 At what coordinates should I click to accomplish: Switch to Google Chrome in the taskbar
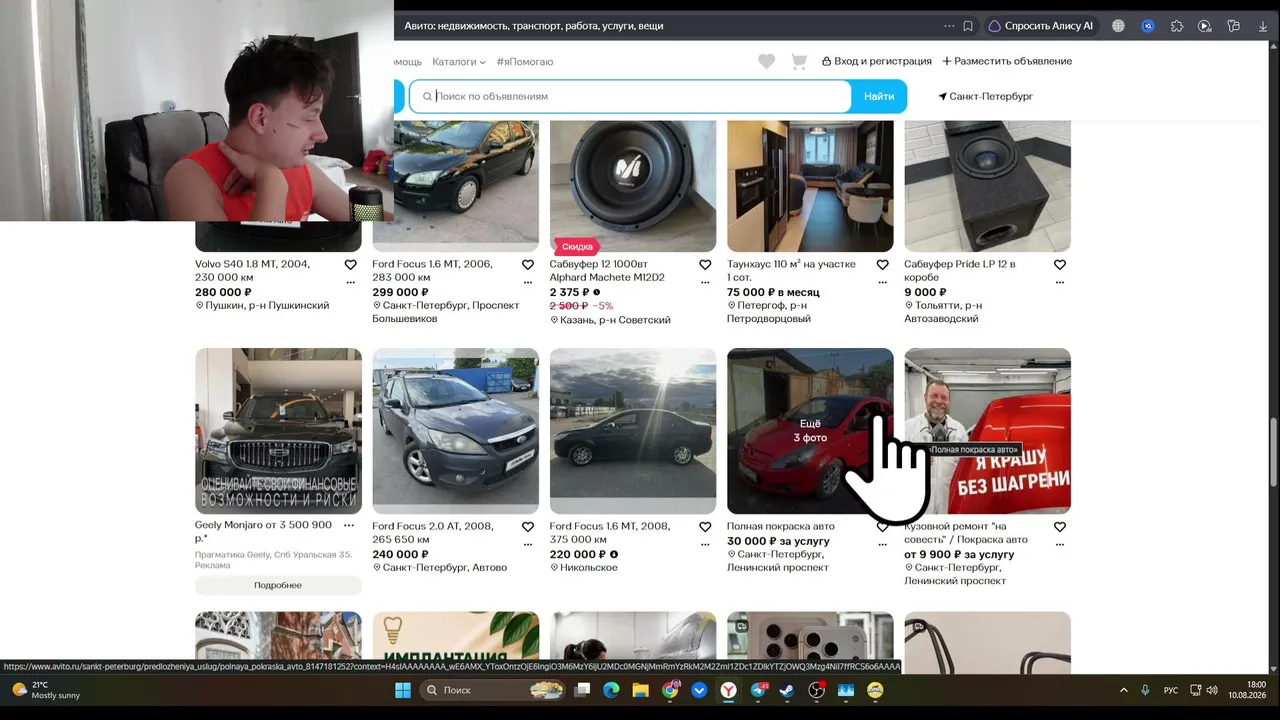tap(670, 690)
